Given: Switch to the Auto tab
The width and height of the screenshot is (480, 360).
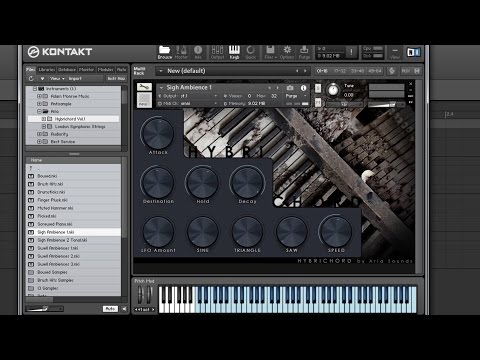Looking at the screenshot, I should coord(121,69).
